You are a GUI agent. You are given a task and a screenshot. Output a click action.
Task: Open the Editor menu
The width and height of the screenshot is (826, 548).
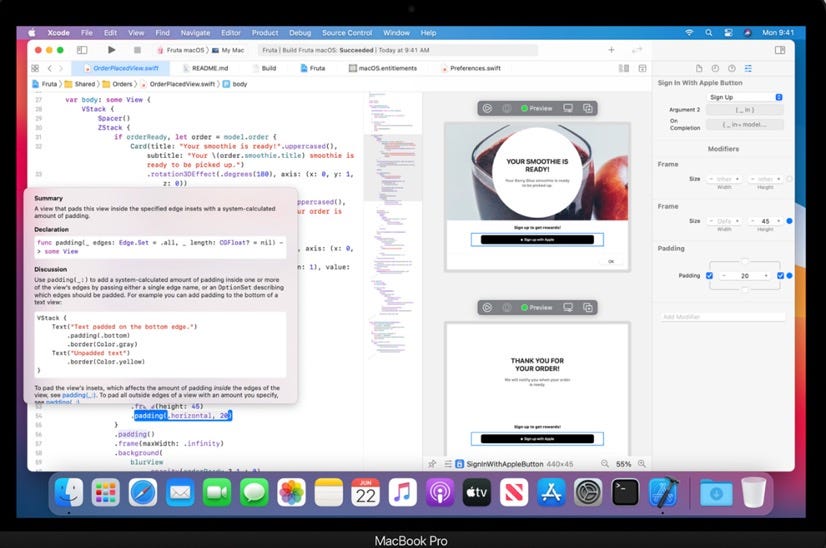click(x=231, y=33)
